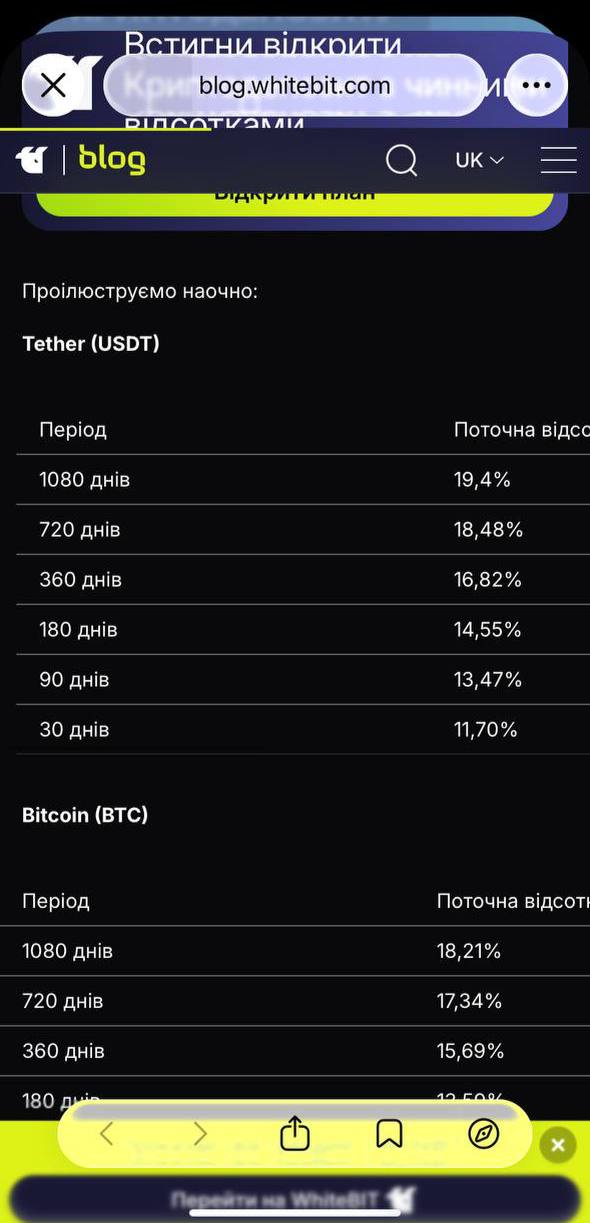590x1223 pixels.
Task: Click the yellow-green open plan button
Action: 295,195
